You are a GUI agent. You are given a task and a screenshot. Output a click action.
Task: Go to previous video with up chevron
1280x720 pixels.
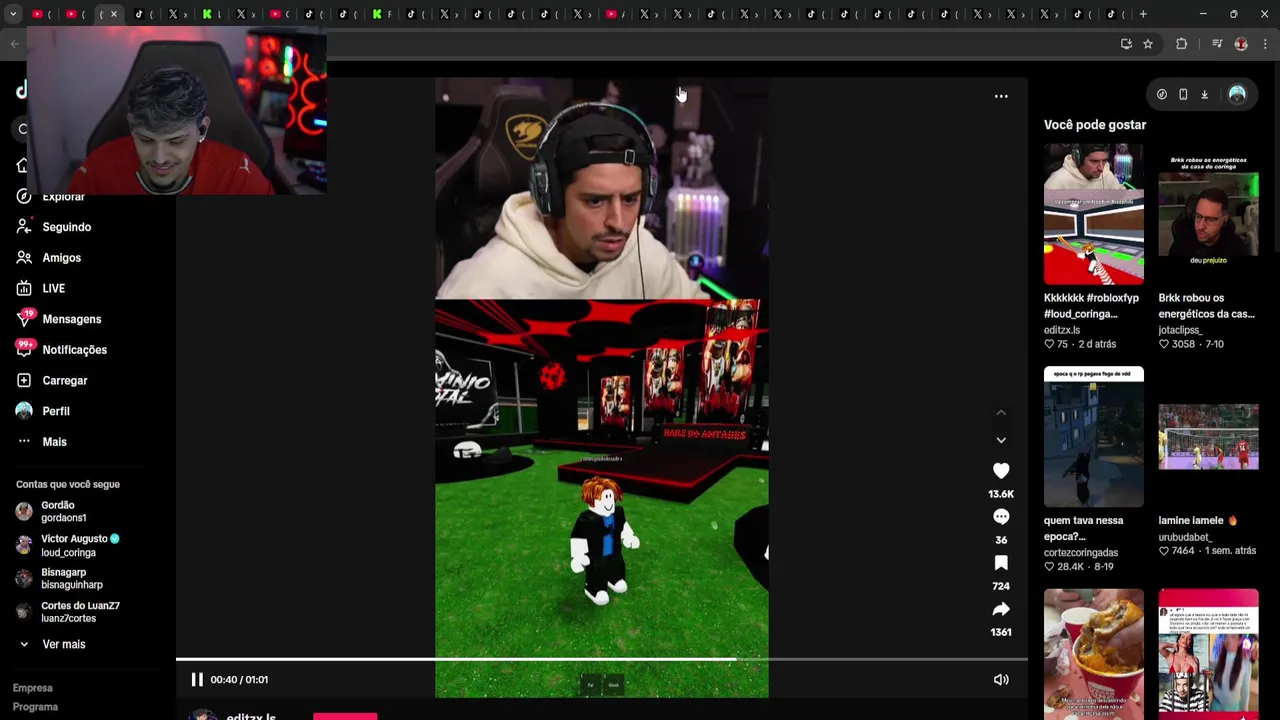pos(1001,412)
